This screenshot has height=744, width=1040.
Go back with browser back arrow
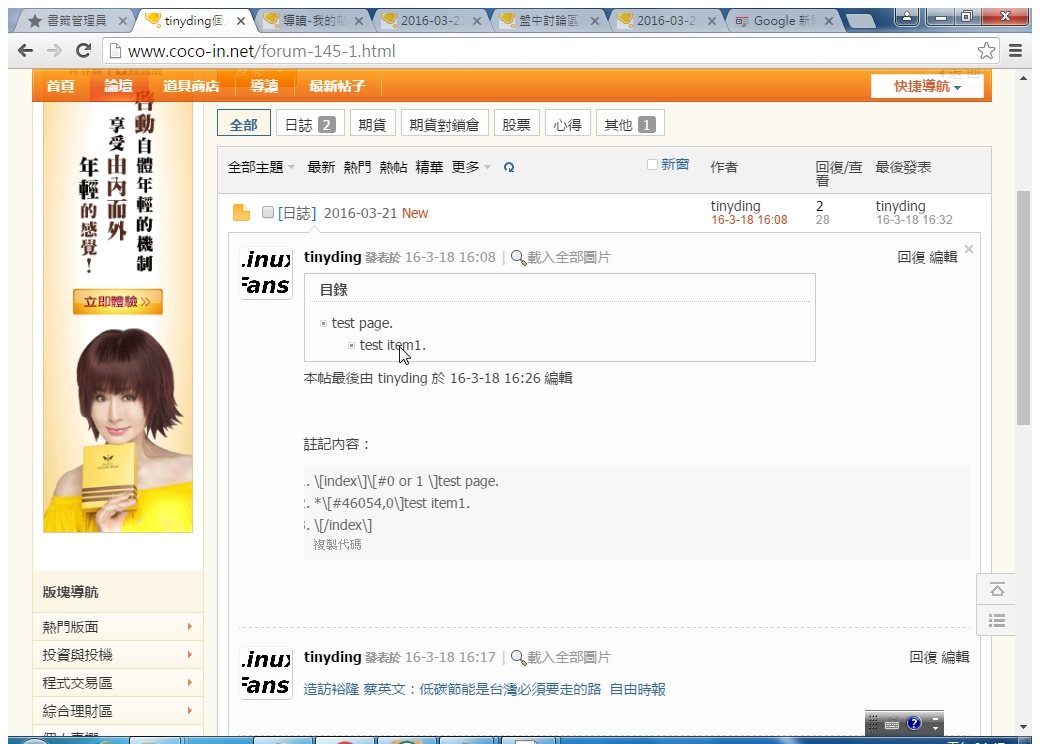(x=25, y=50)
